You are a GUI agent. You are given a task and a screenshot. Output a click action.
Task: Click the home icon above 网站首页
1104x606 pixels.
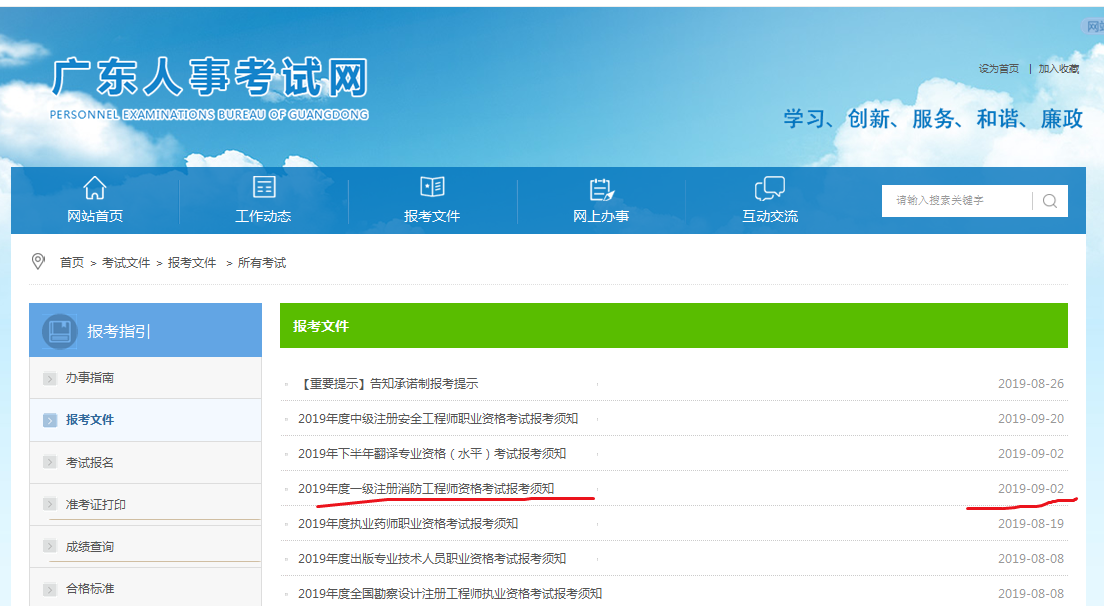(94, 186)
